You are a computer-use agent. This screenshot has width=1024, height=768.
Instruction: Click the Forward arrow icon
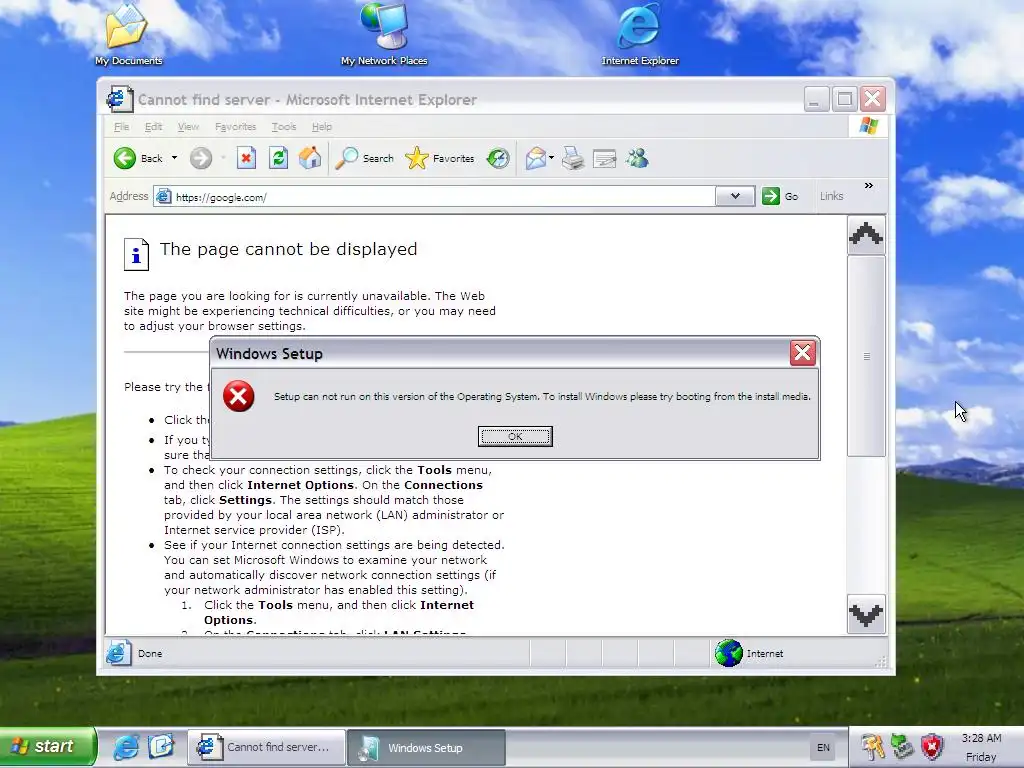pos(201,158)
